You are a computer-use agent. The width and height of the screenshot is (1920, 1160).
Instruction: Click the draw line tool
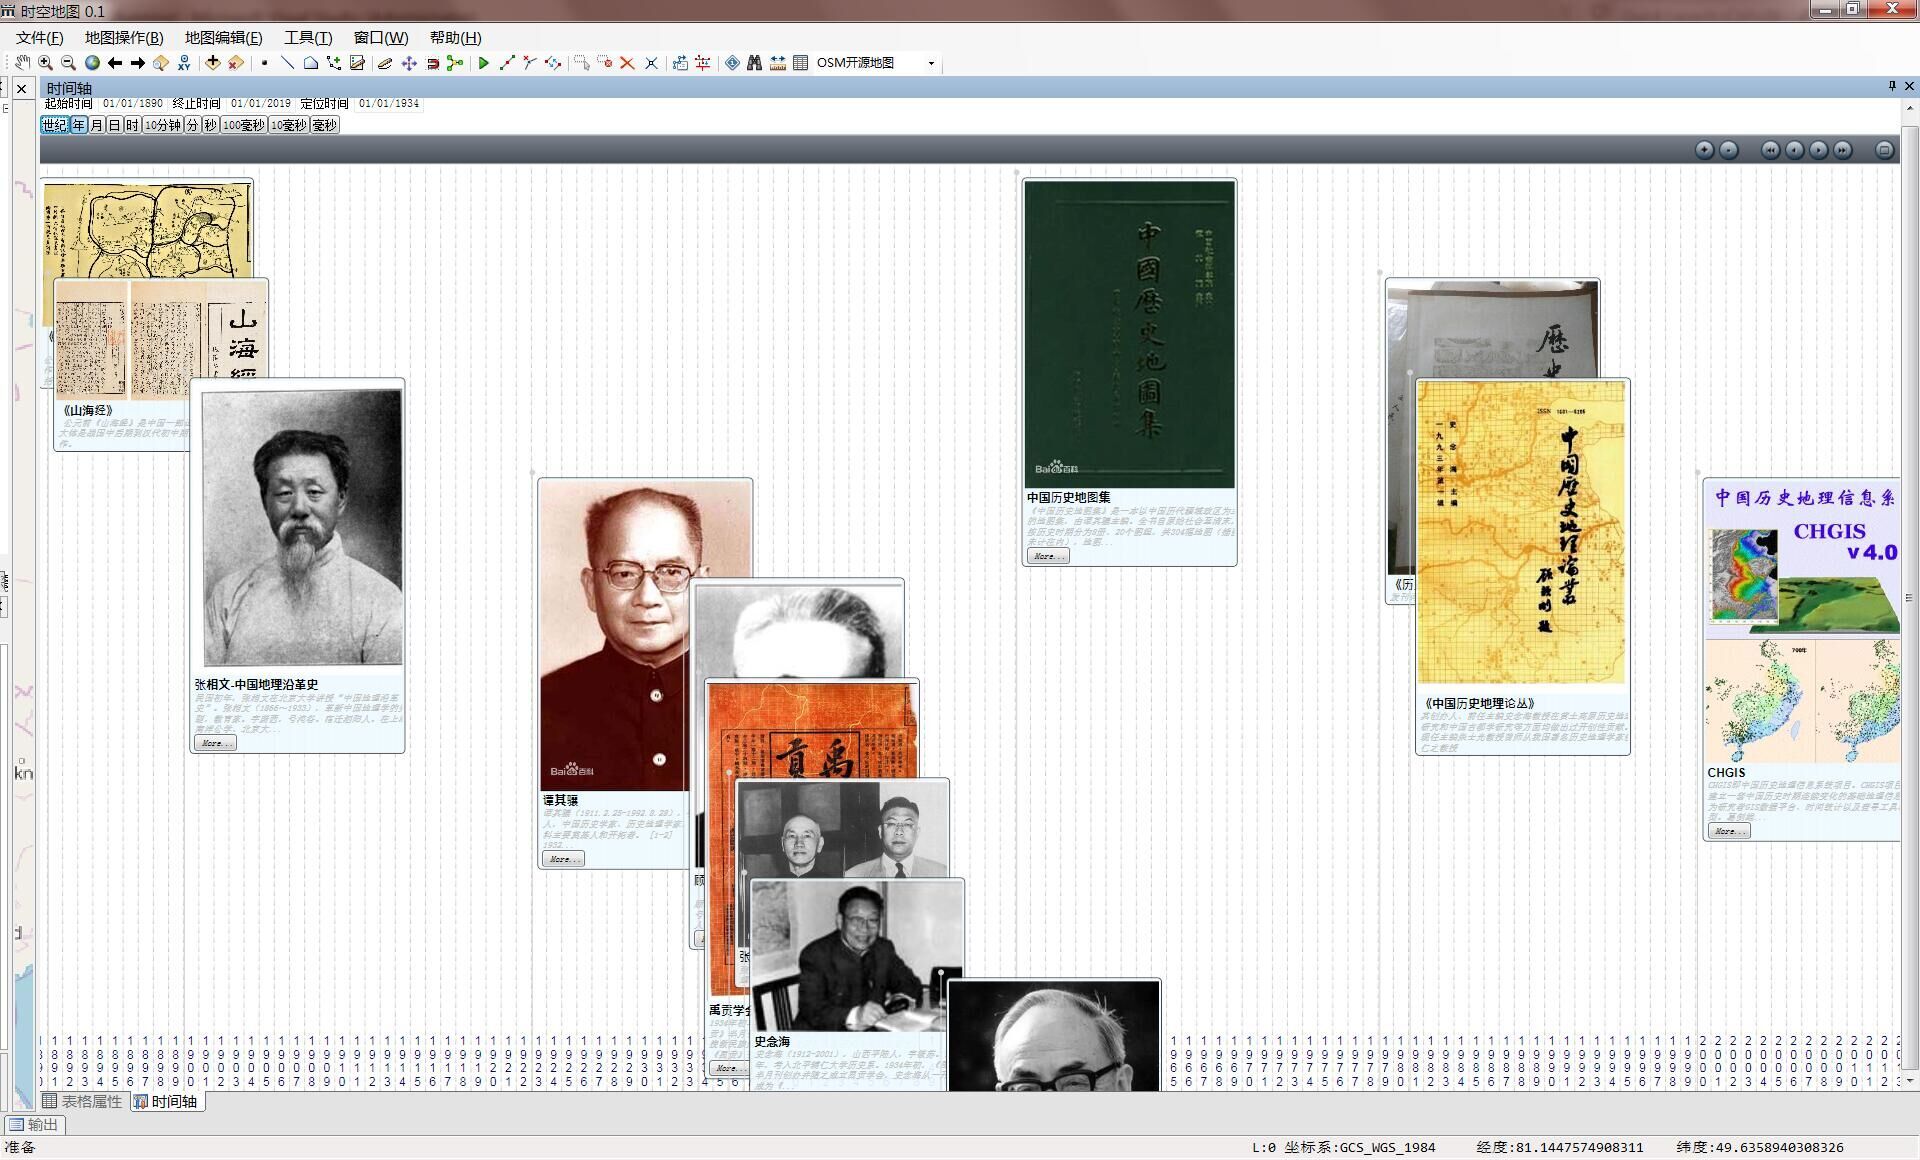coord(287,63)
